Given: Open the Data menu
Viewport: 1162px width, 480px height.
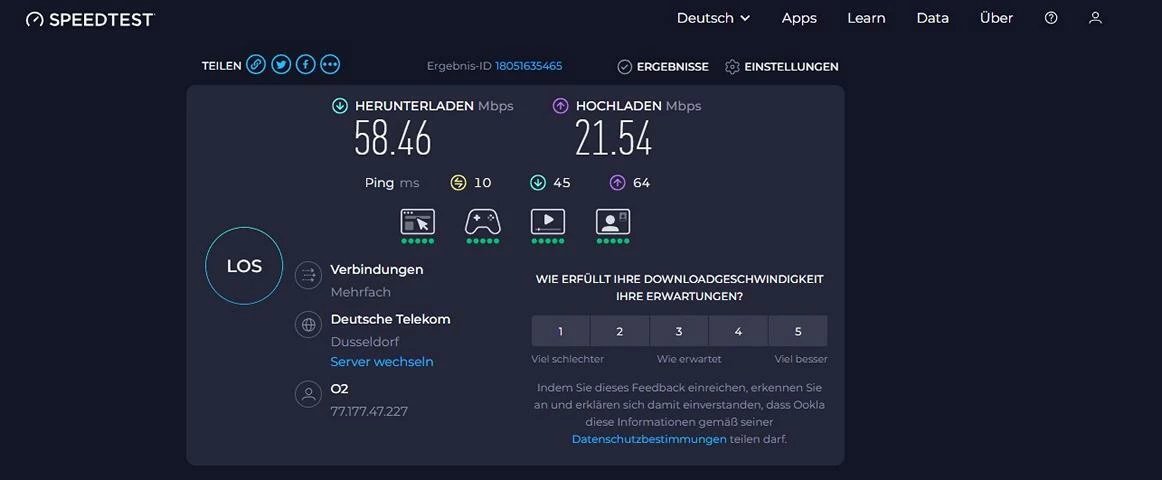Looking at the screenshot, I should coord(932,19).
